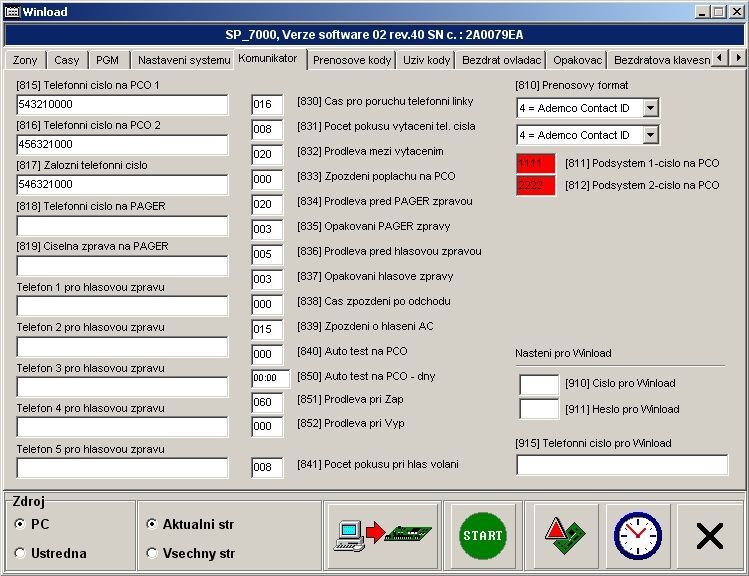Click the Winload title bar application icon
749x576 pixels.
point(12,11)
